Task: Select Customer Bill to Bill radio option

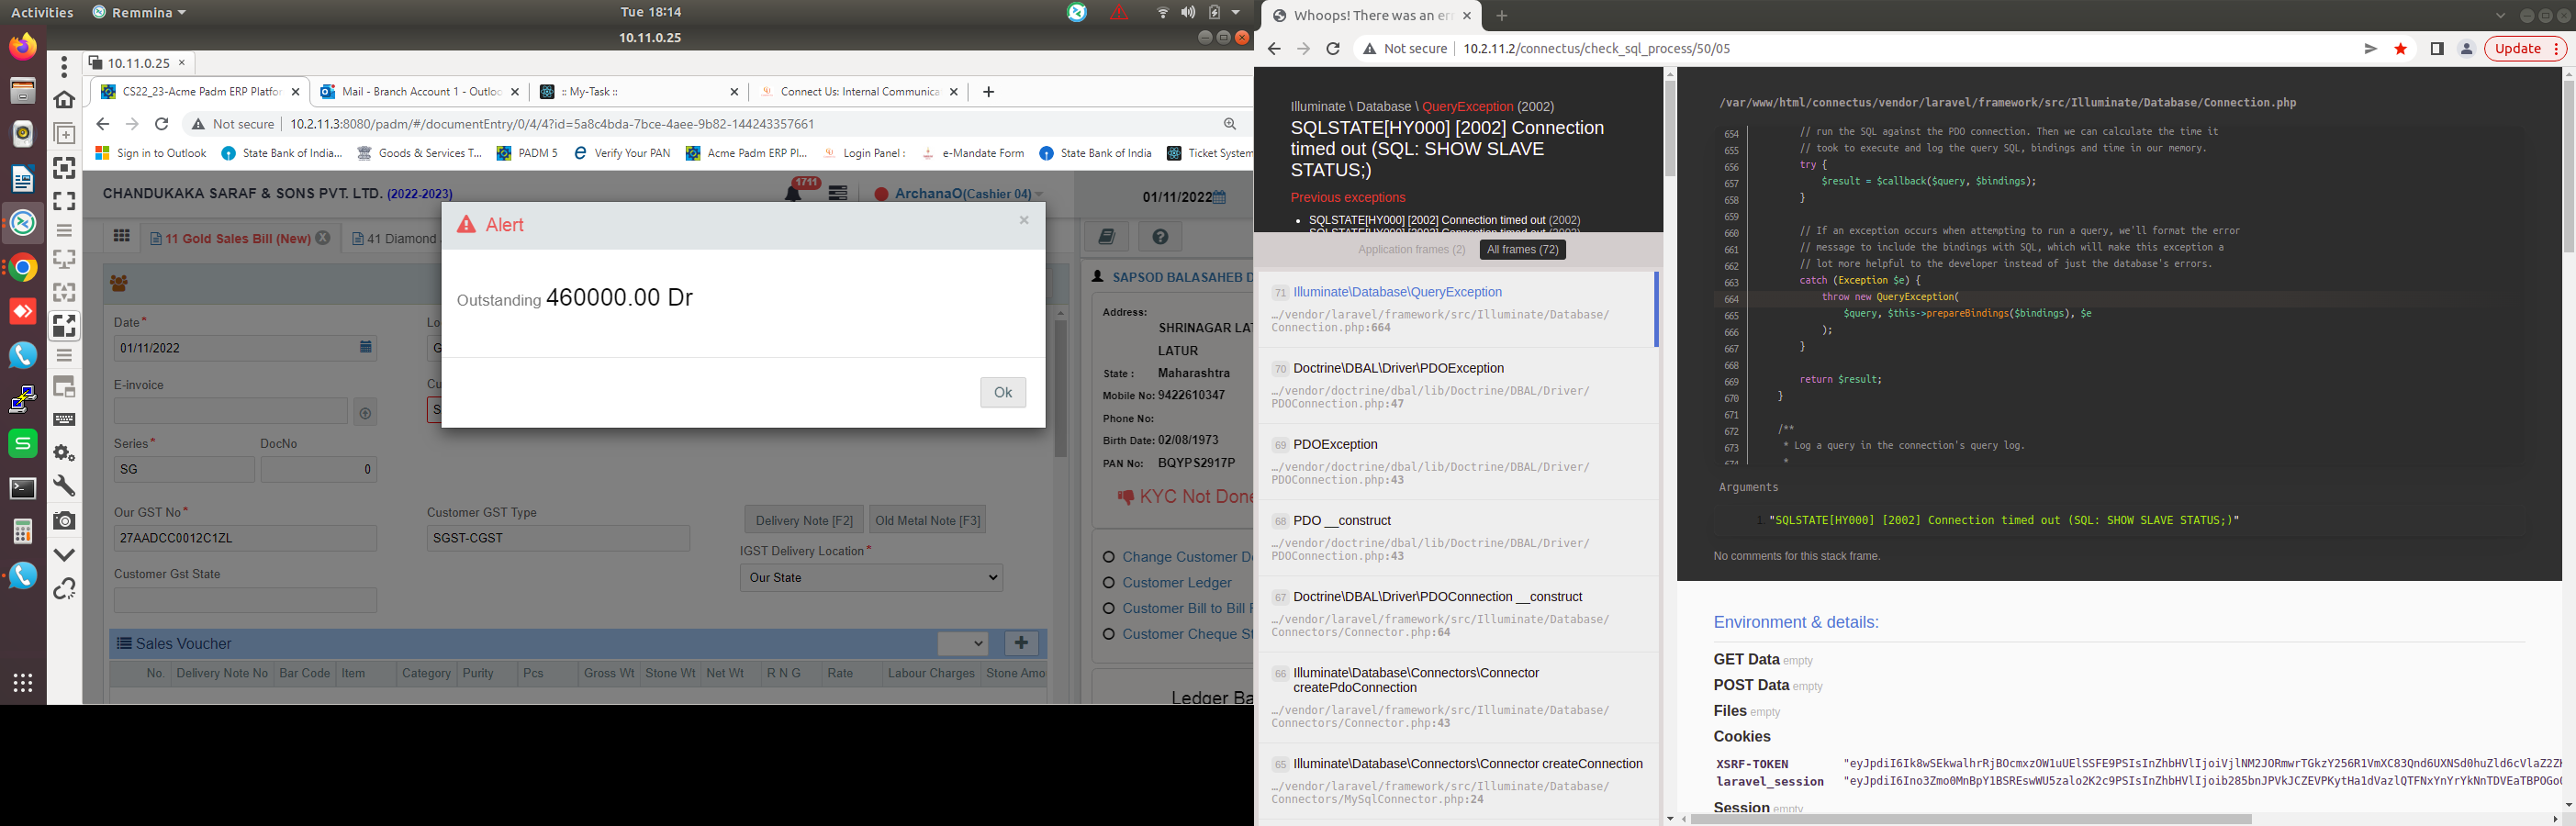Action: click(x=1108, y=608)
